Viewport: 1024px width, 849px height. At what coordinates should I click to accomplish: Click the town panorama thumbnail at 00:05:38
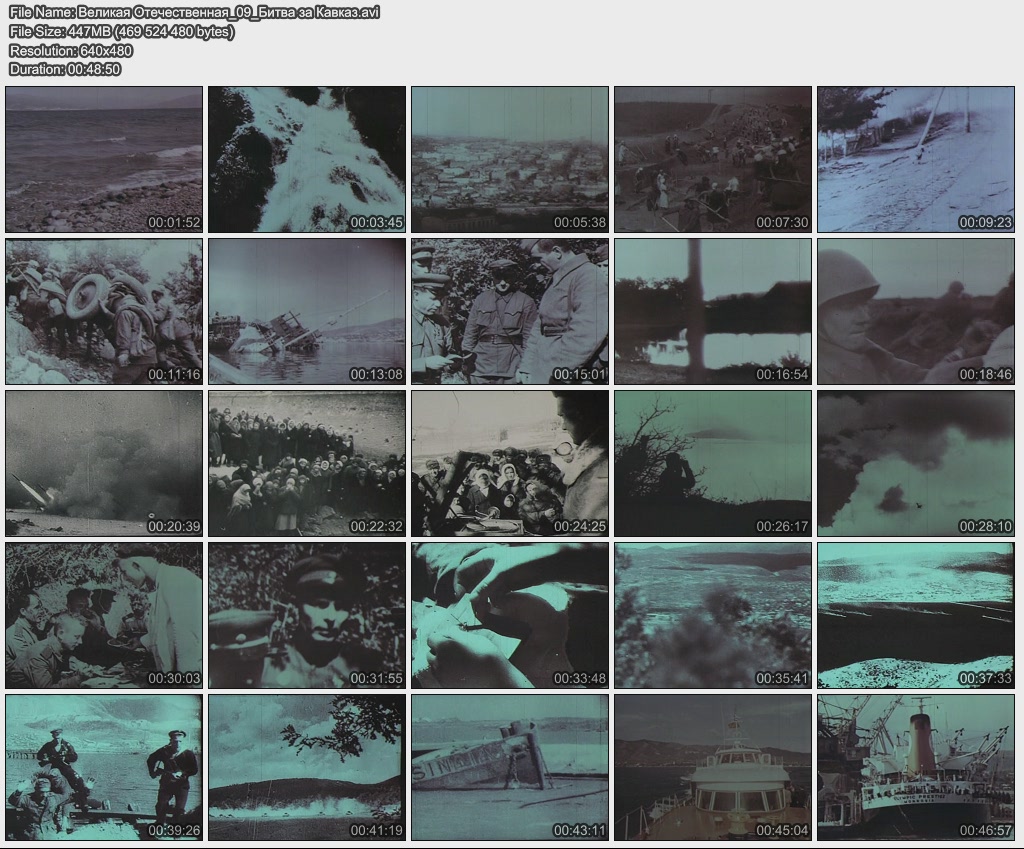tap(510, 159)
